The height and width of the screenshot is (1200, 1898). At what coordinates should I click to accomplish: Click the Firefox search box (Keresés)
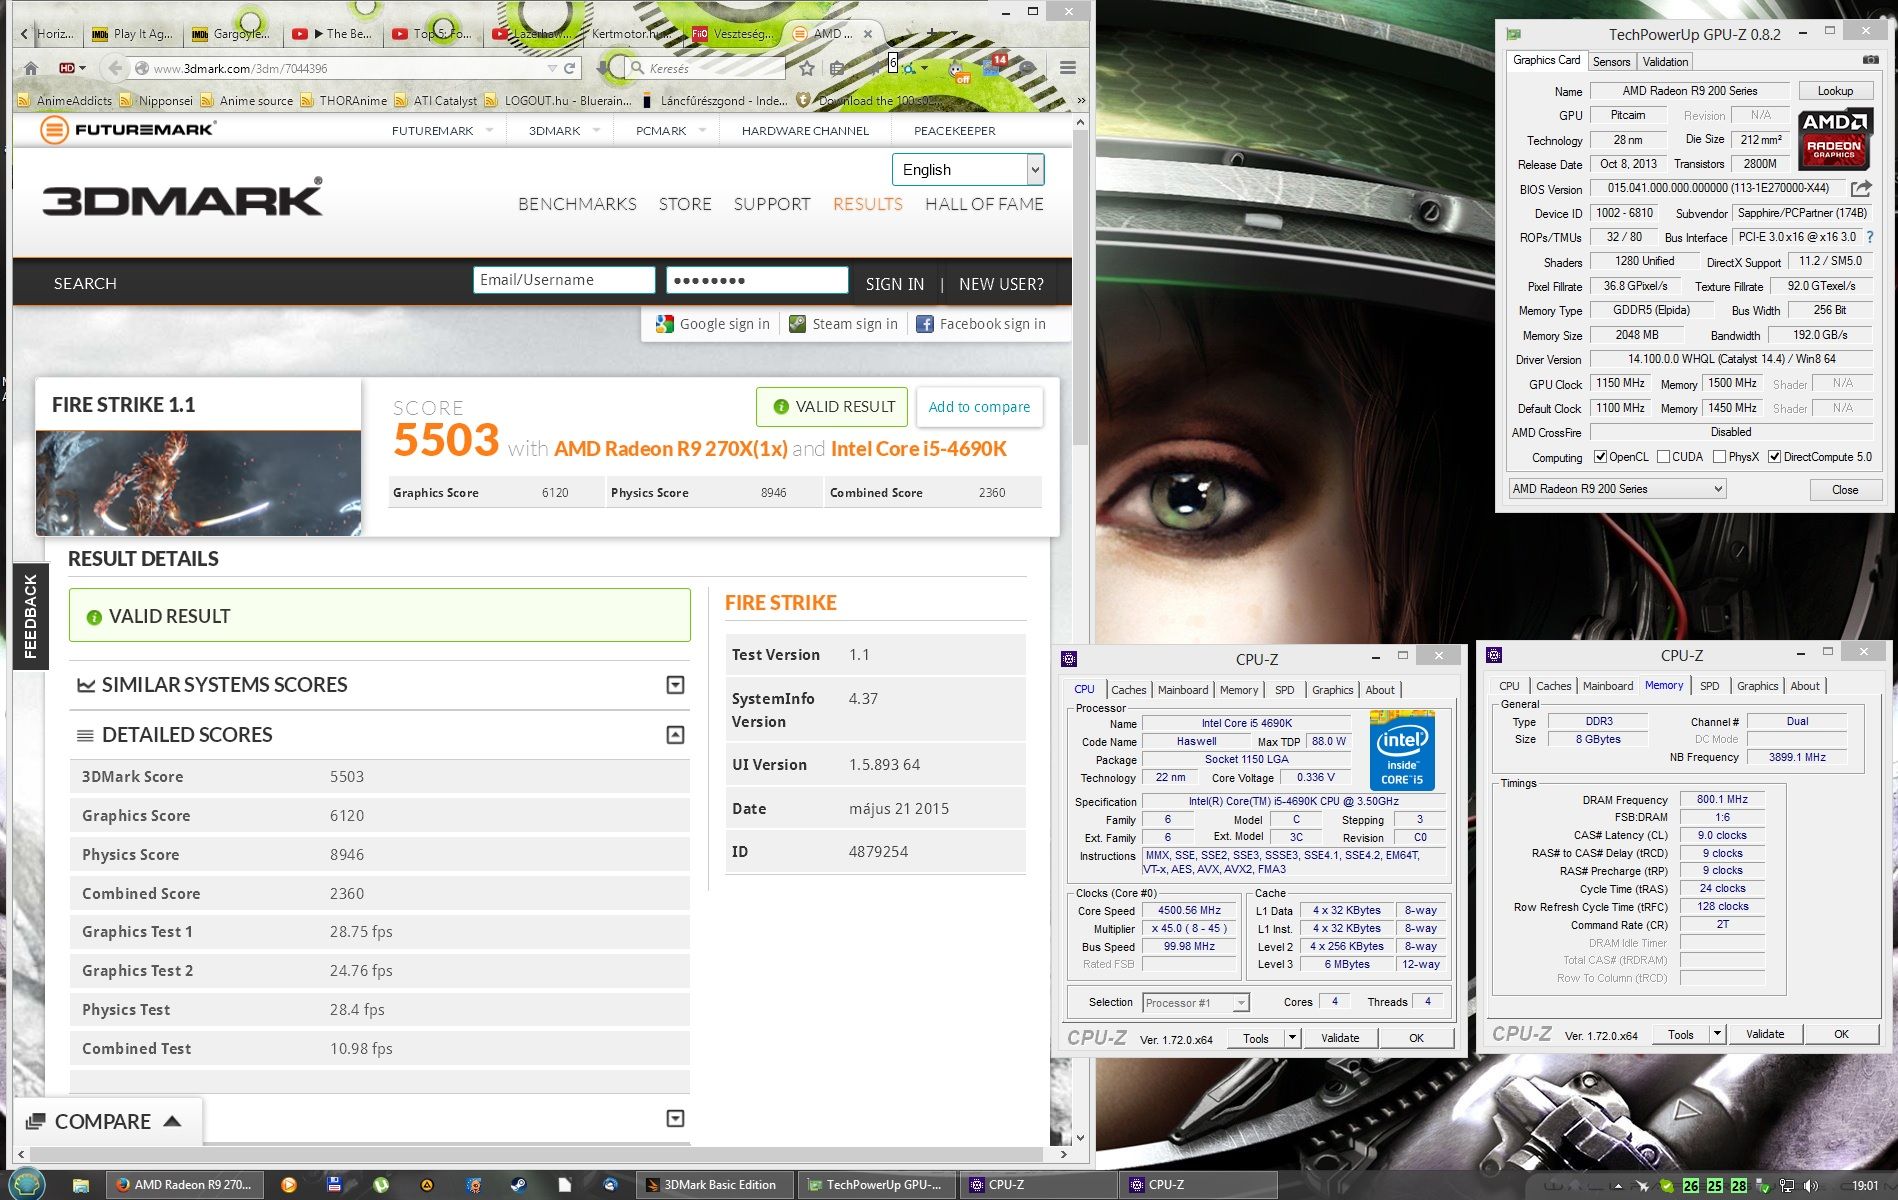click(705, 68)
